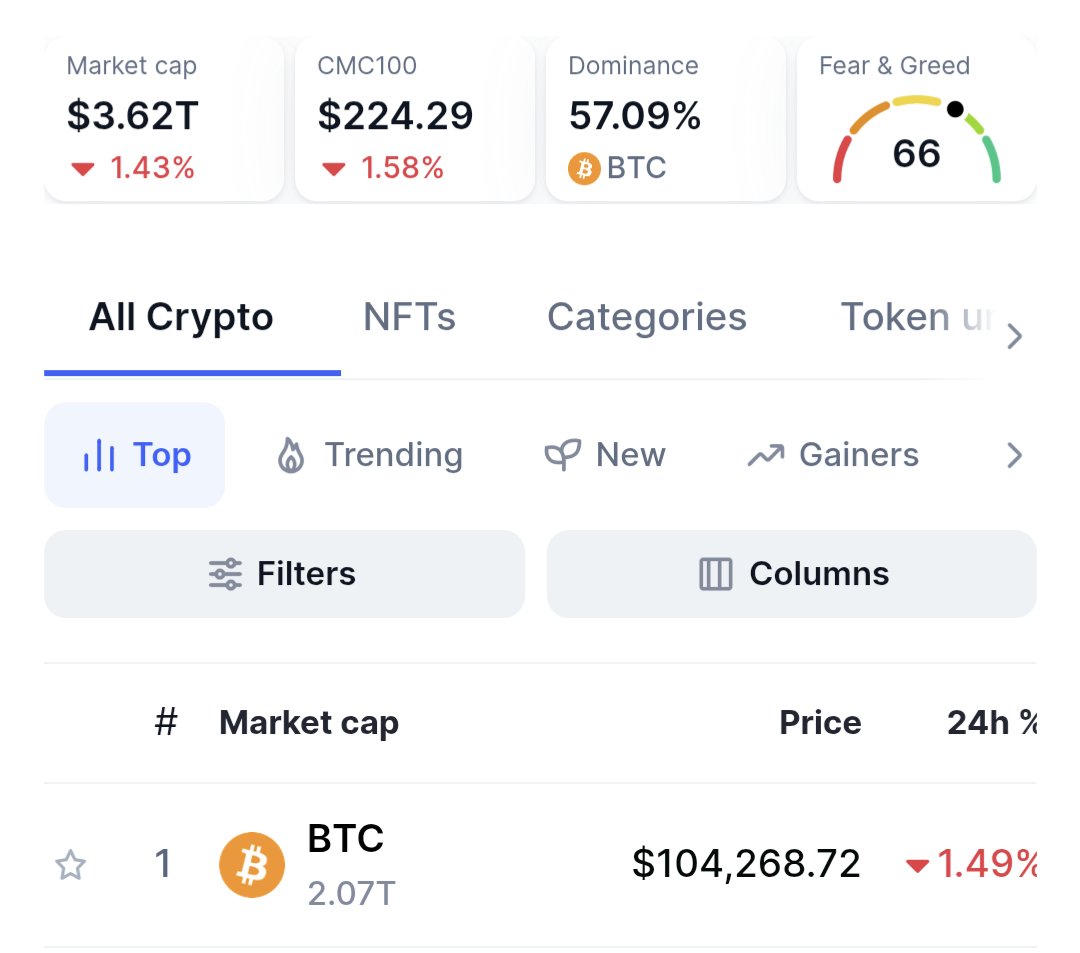Click the rising arrow icon beside Gainers

(x=766, y=455)
